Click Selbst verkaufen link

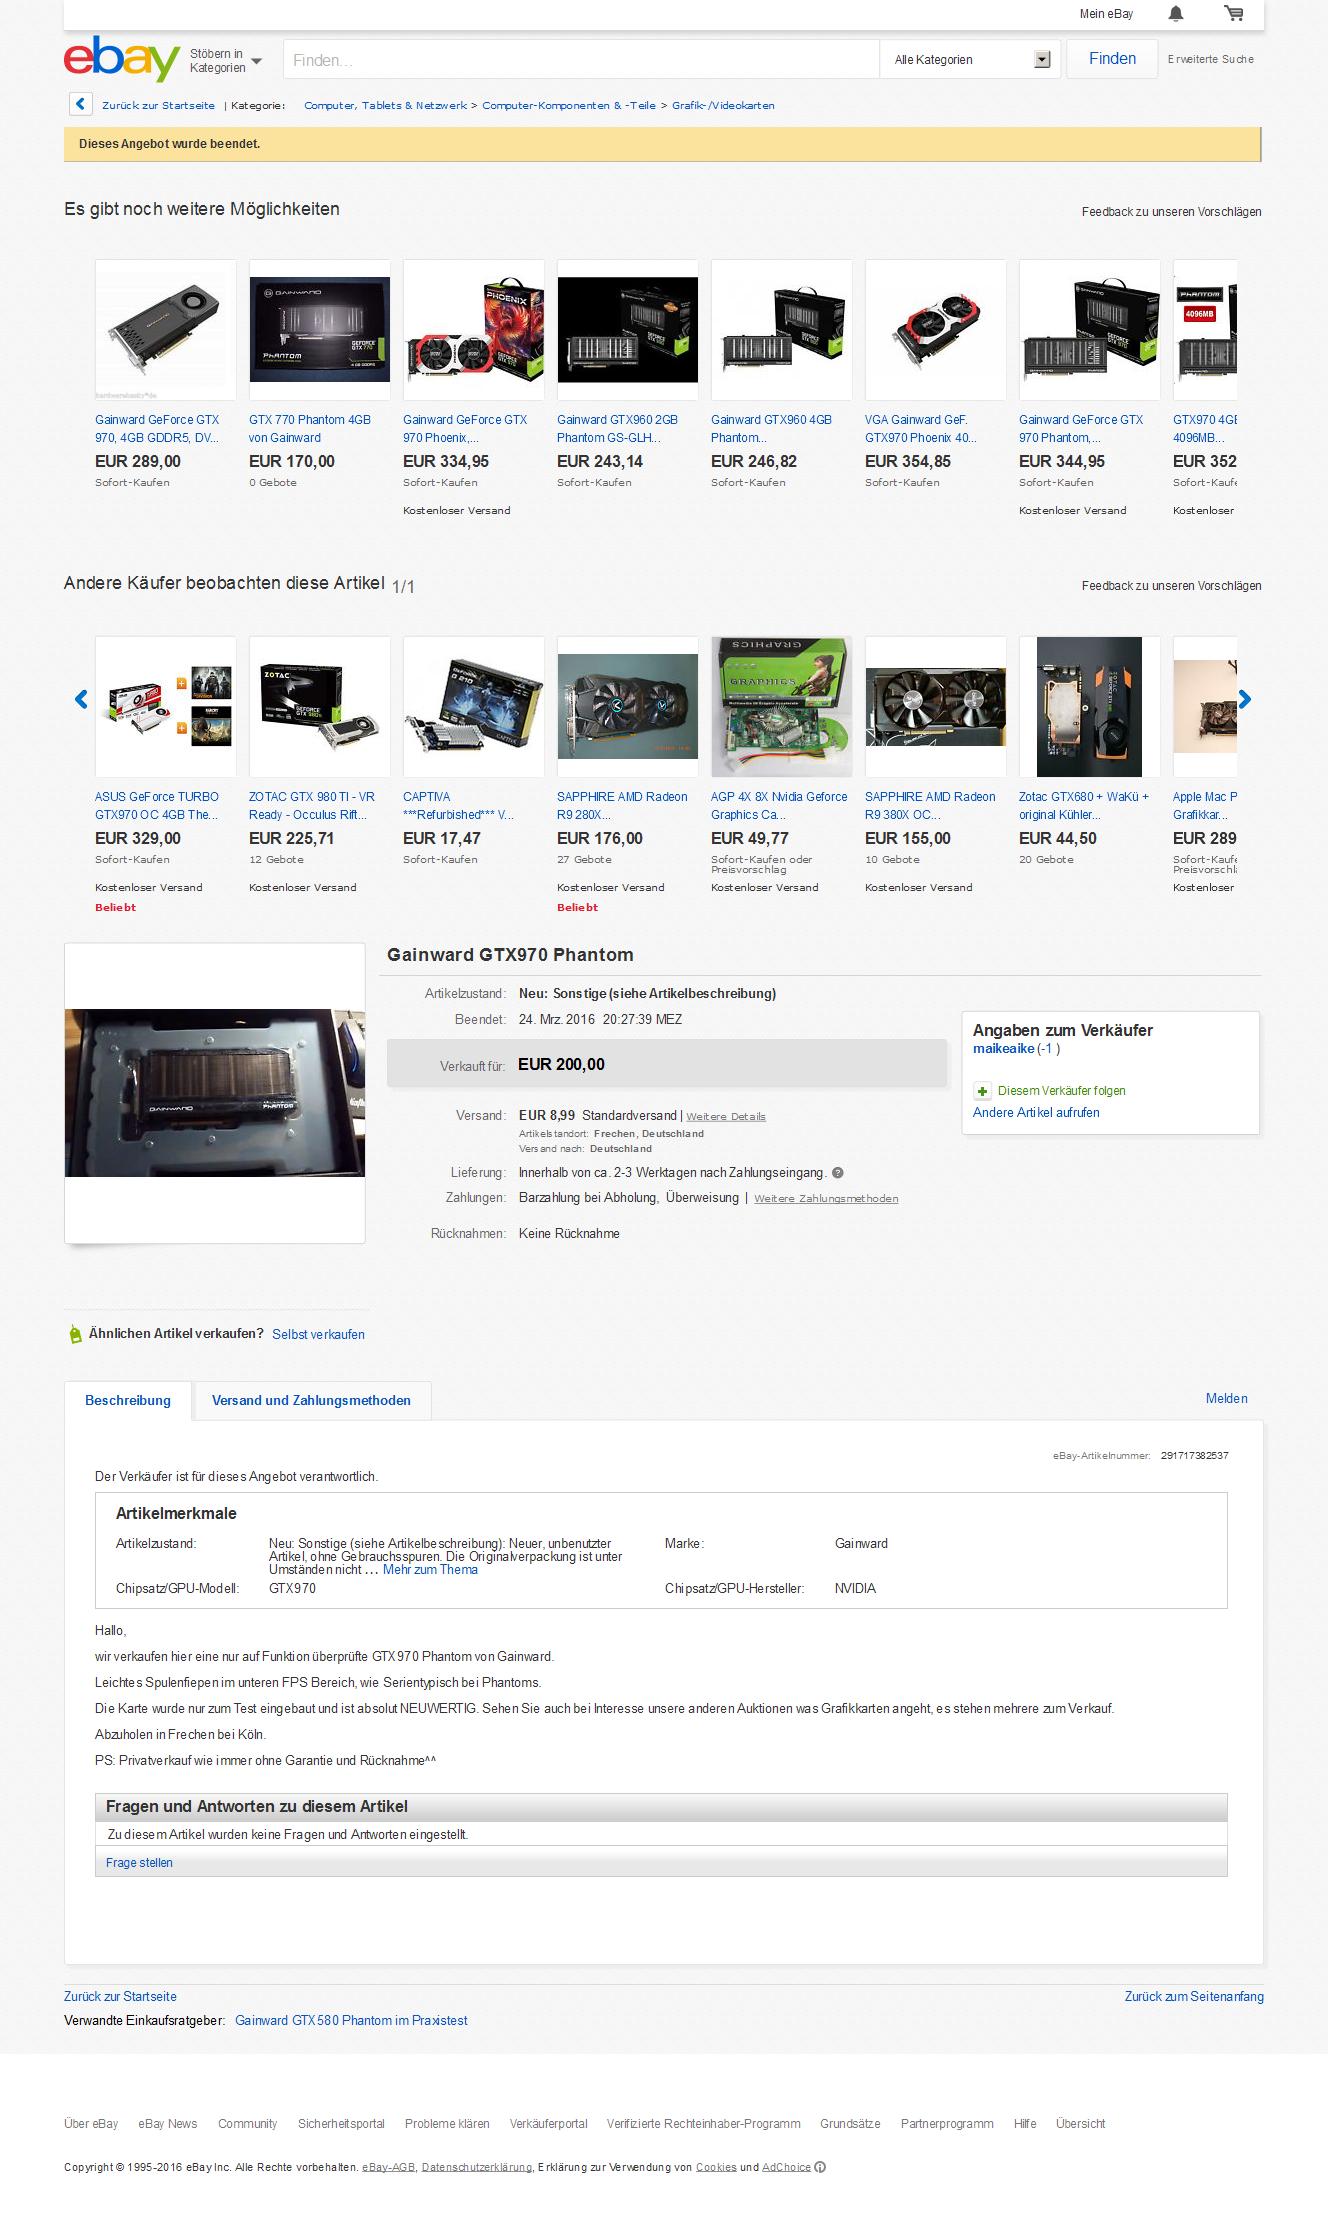pyautogui.click(x=318, y=1335)
